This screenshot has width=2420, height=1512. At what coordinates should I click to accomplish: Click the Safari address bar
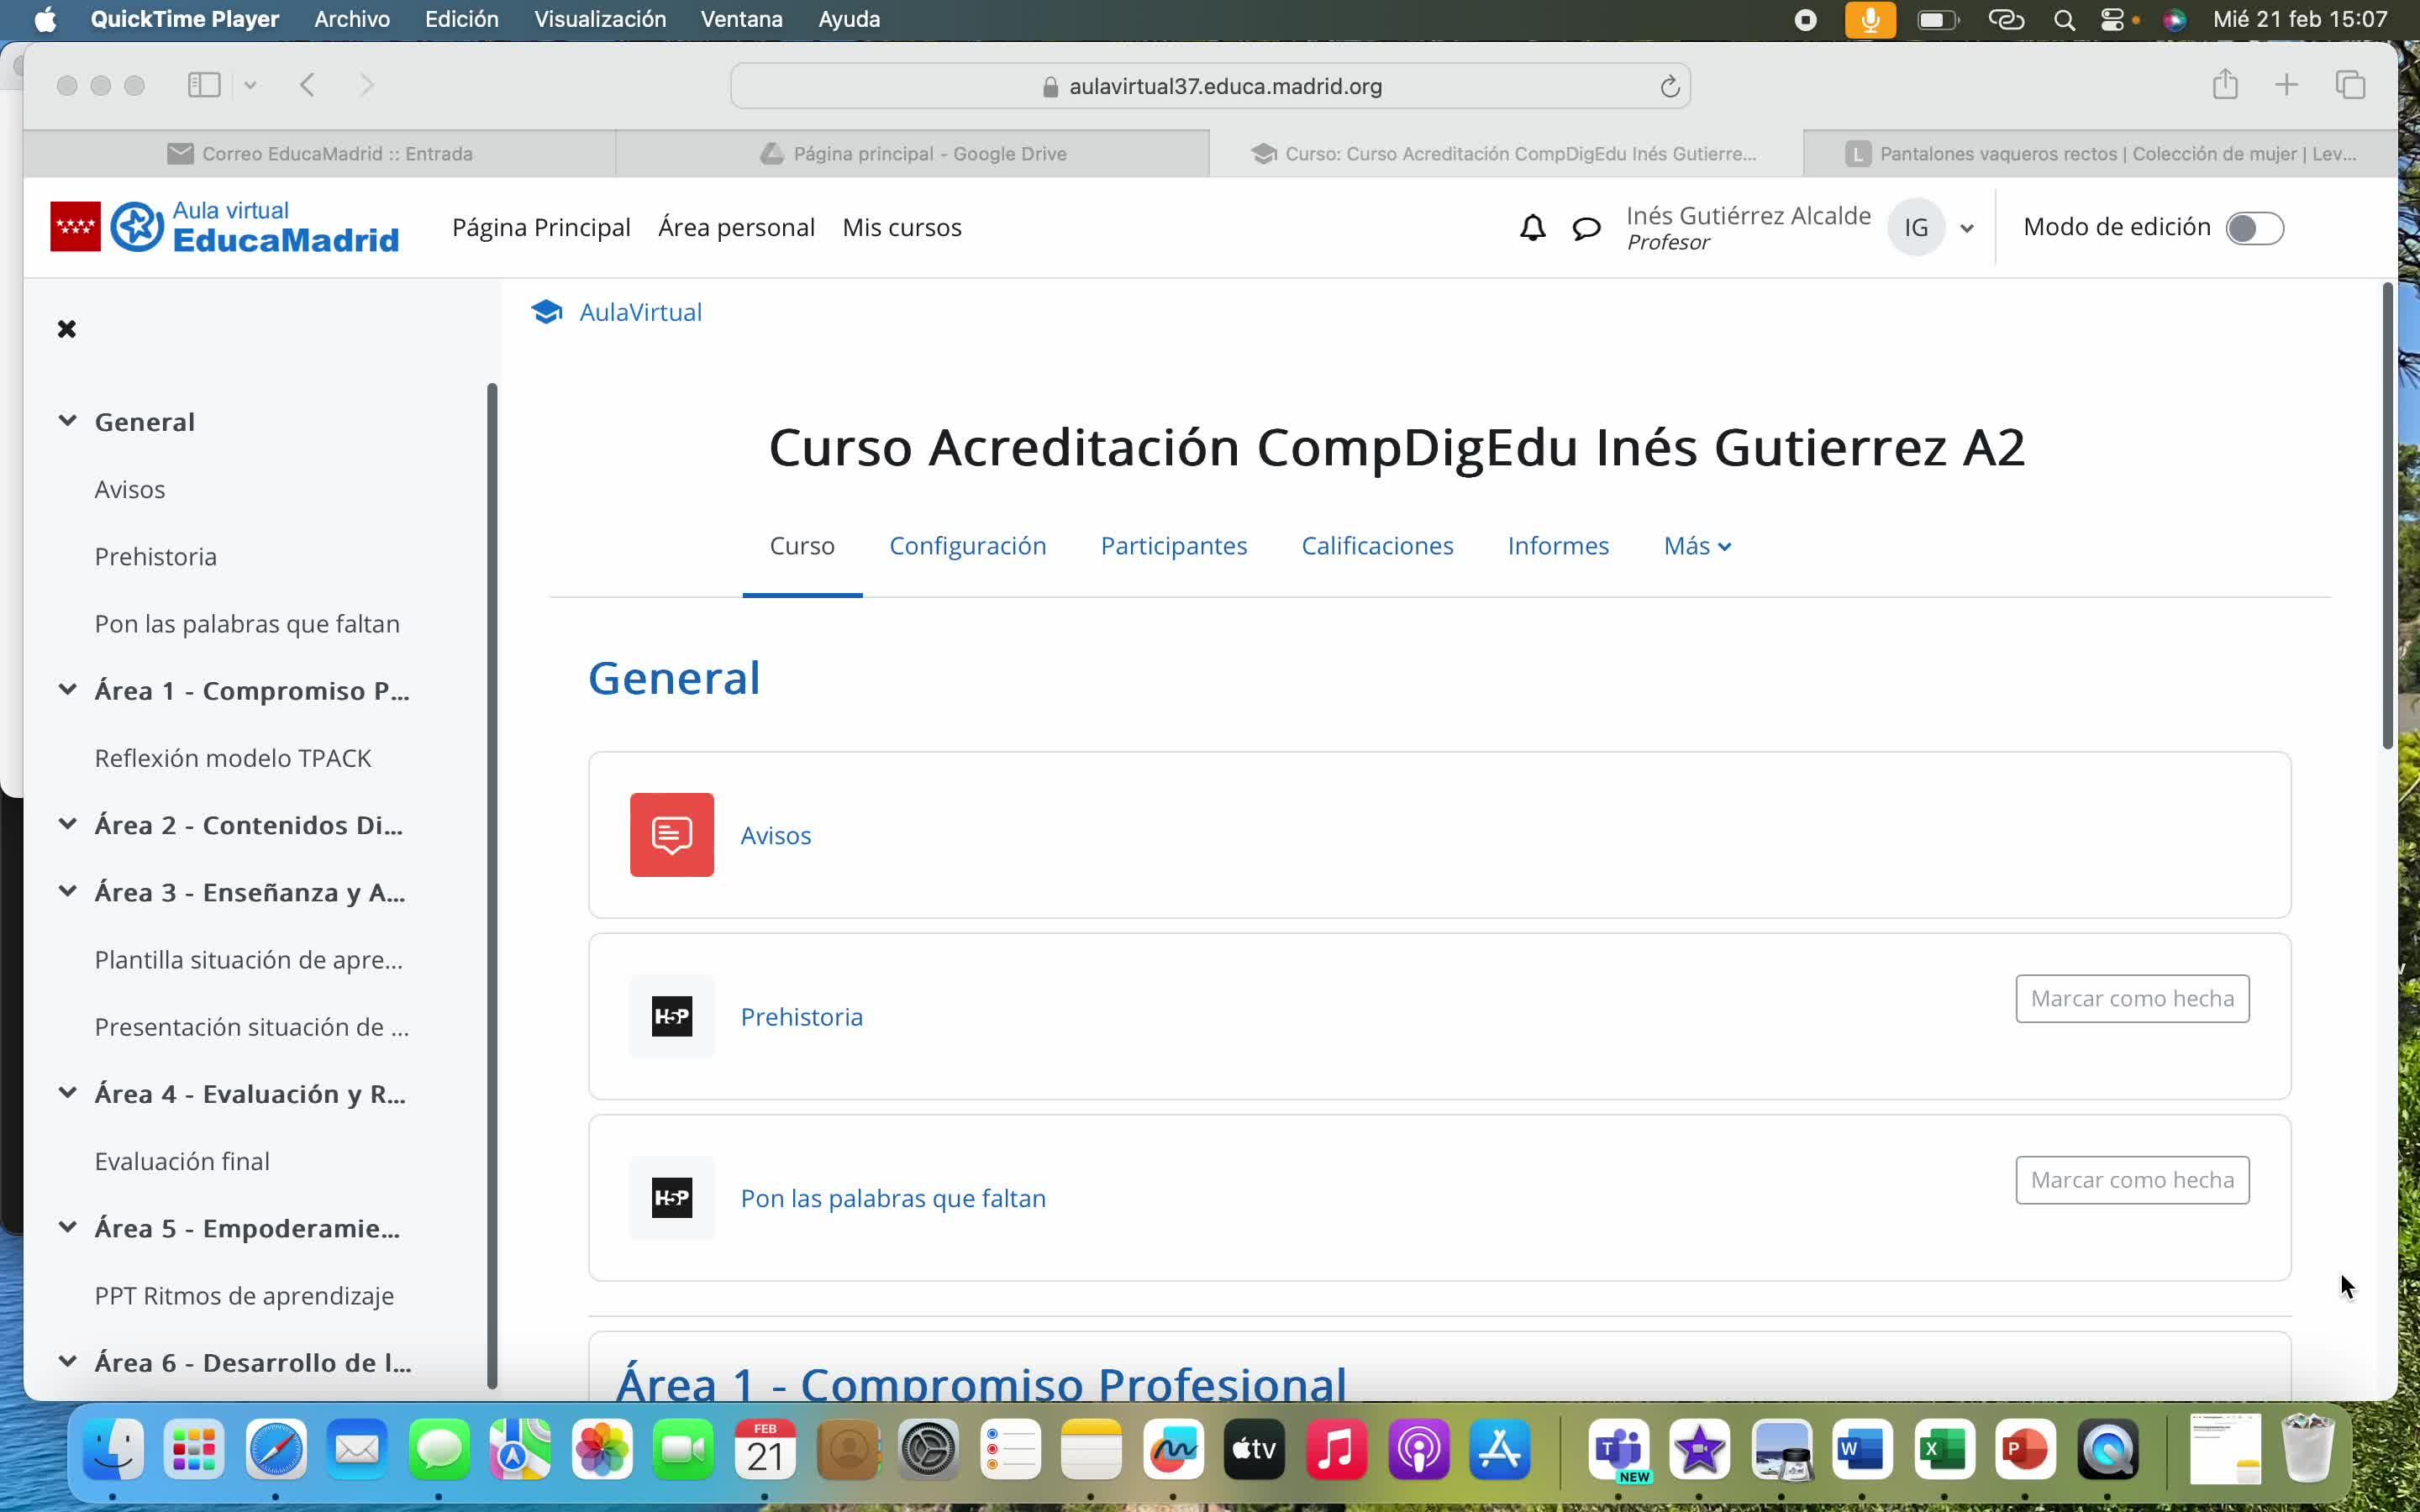coord(1210,86)
